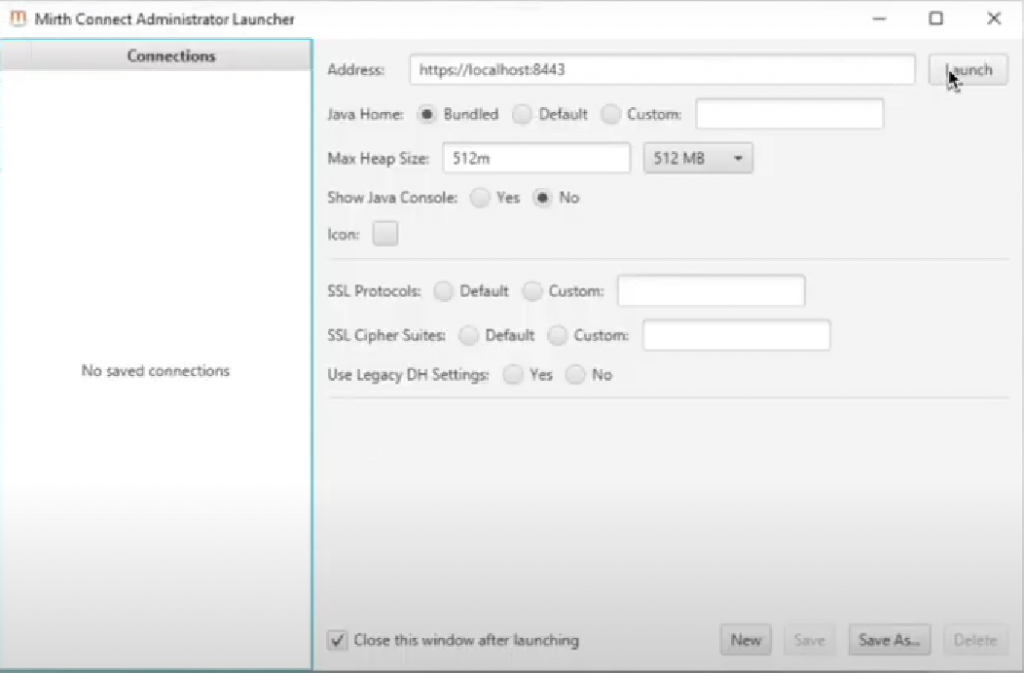Minimize the launcher window
Viewport: 1024px width, 673px height.
click(879, 19)
